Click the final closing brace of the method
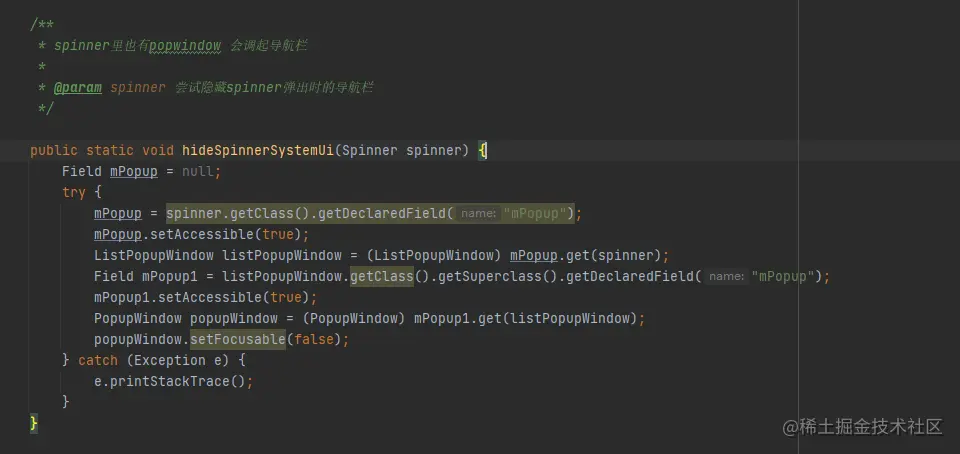Viewport: 960px width, 454px height. pyautogui.click(x=34, y=423)
